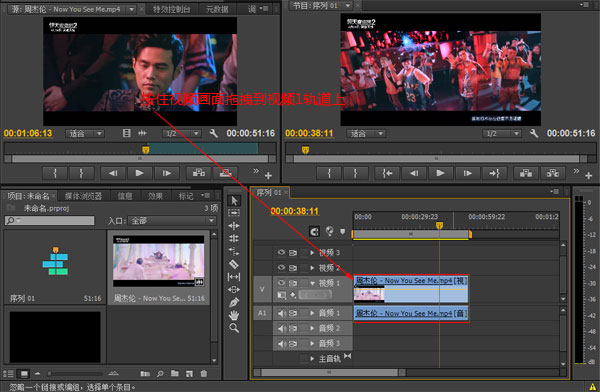600x392 pixels.
Task: Play the program monitor sequence
Action: tap(440, 173)
